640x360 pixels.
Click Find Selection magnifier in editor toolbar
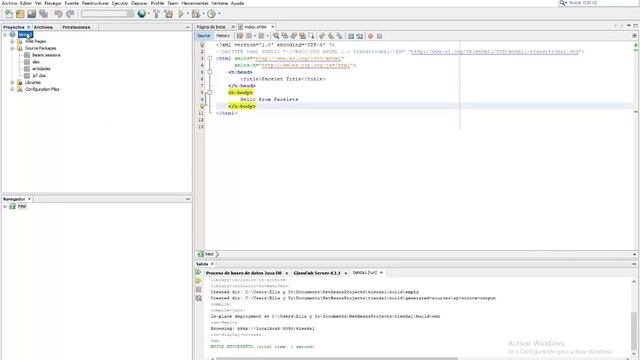276,36
